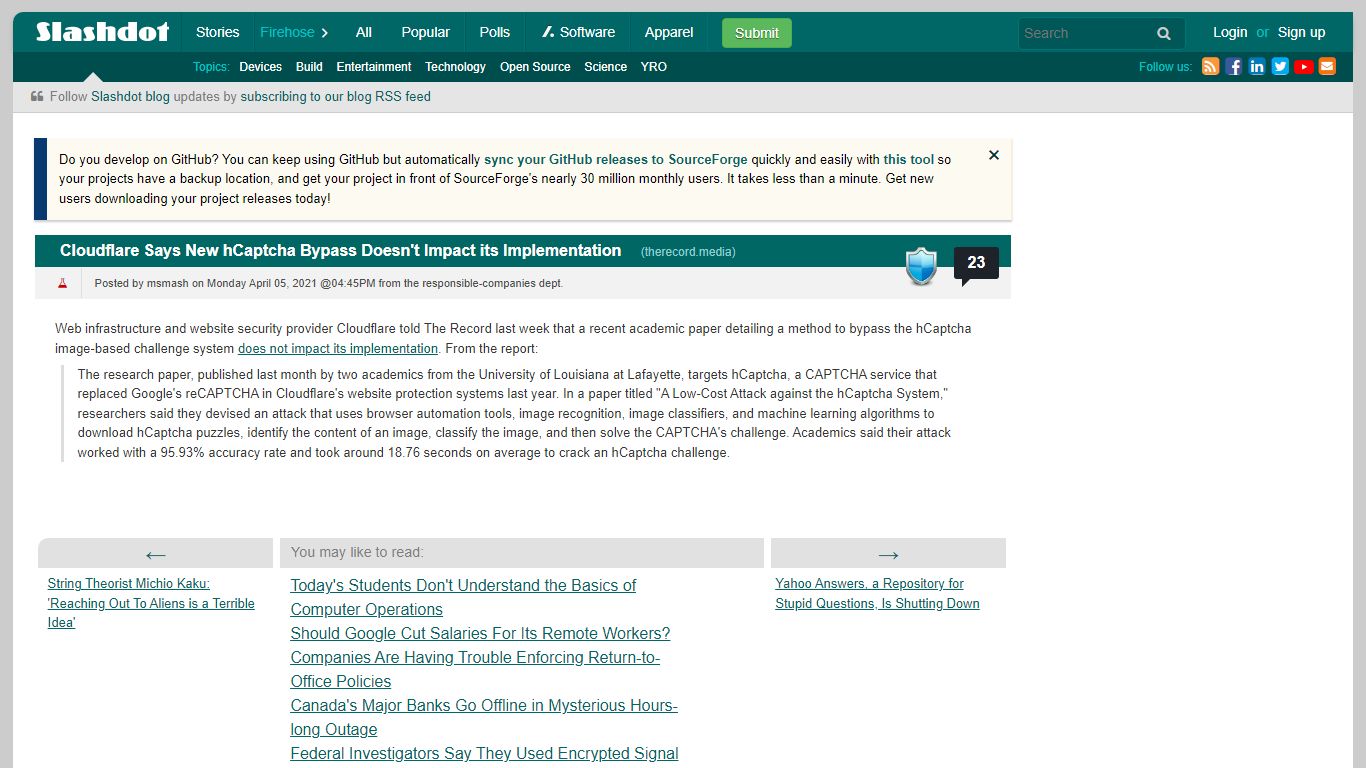Select the Technology topic
Viewport: 1366px width, 768px height.
click(x=455, y=67)
